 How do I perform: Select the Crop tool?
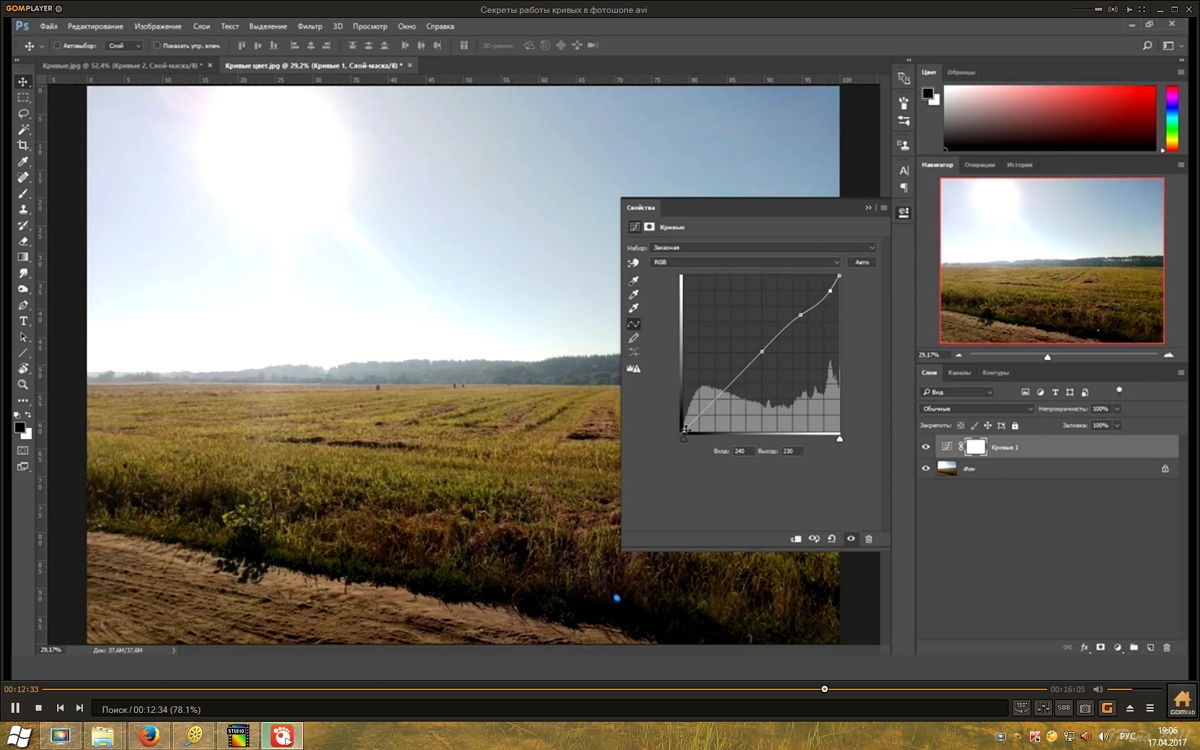click(x=23, y=146)
